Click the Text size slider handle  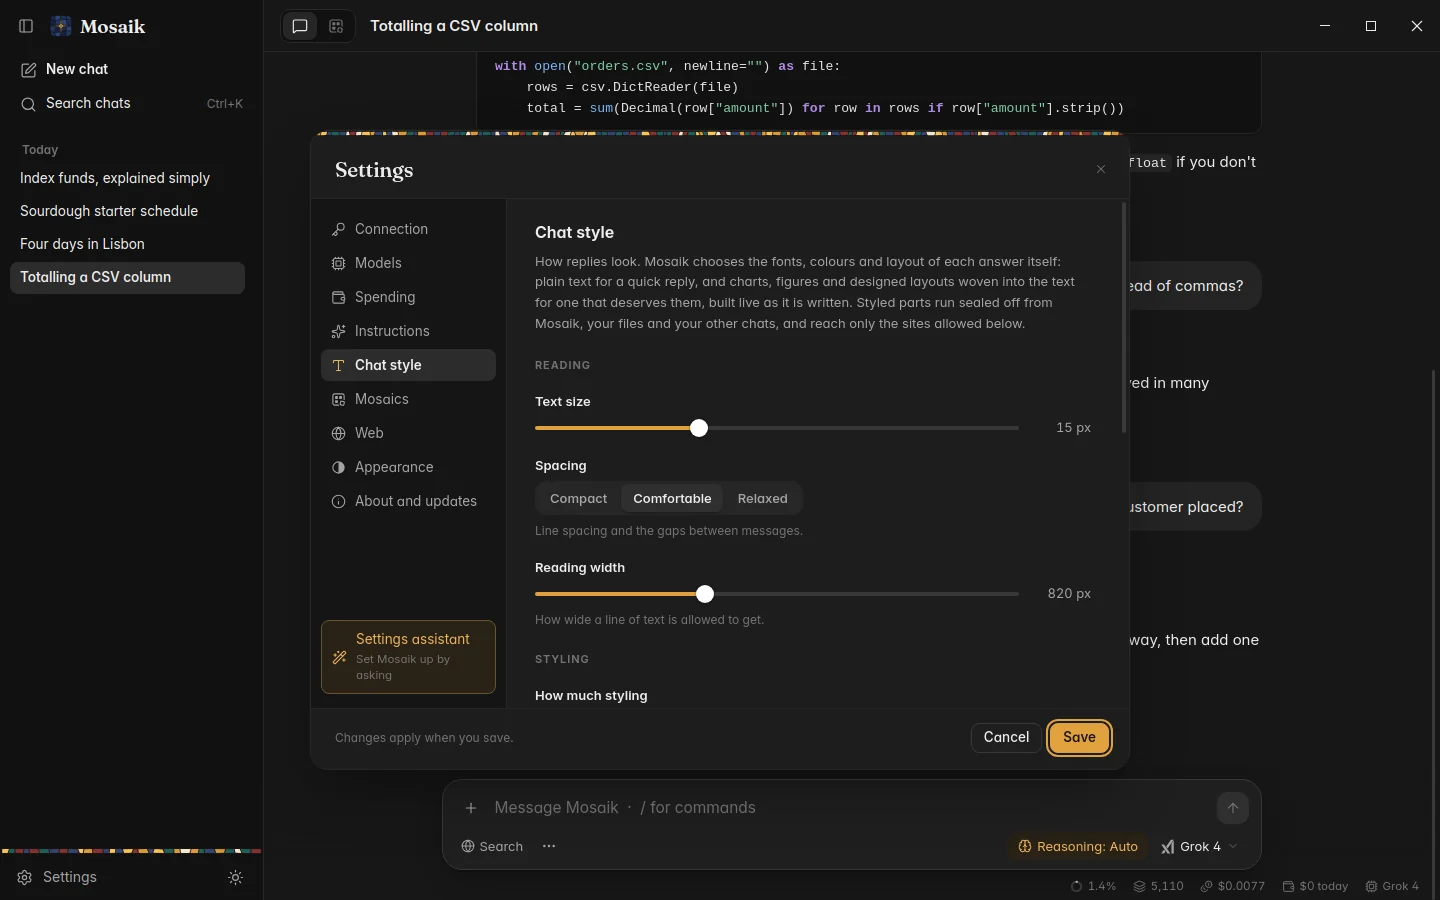click(x=699, y=428)
